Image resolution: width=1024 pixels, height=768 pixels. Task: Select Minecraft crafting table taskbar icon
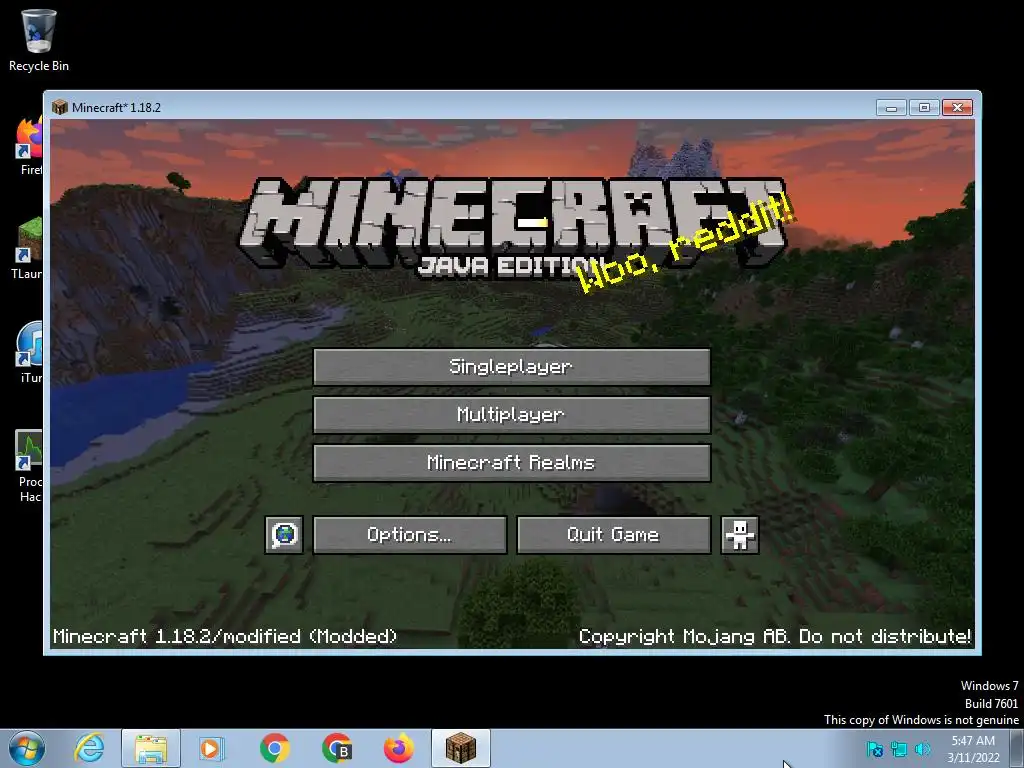pyautogui.click(x=461, y=748)
